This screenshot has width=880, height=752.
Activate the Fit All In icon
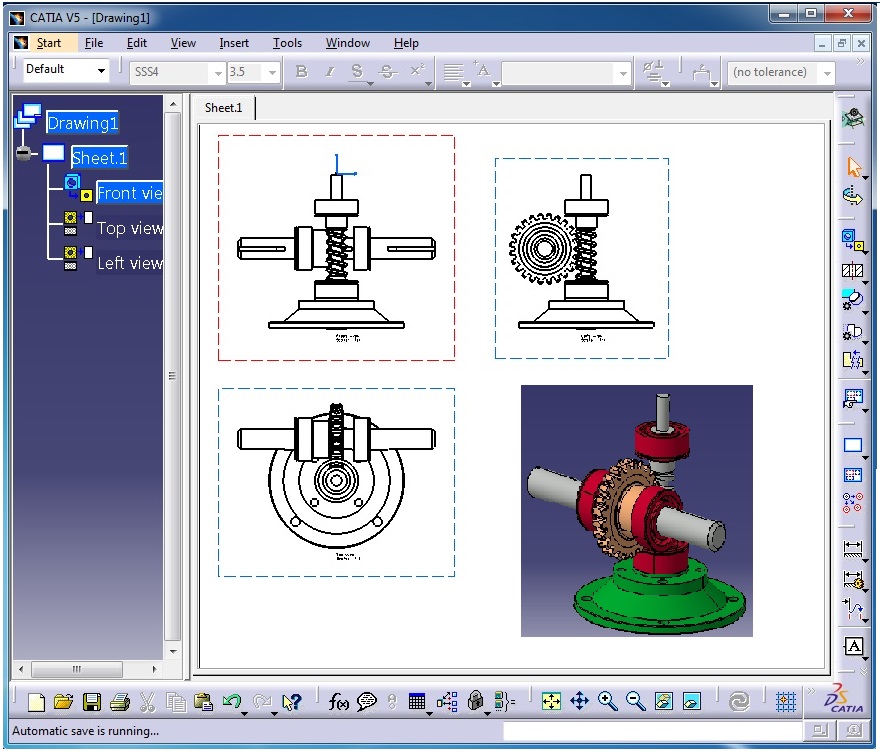pos(552,701)
